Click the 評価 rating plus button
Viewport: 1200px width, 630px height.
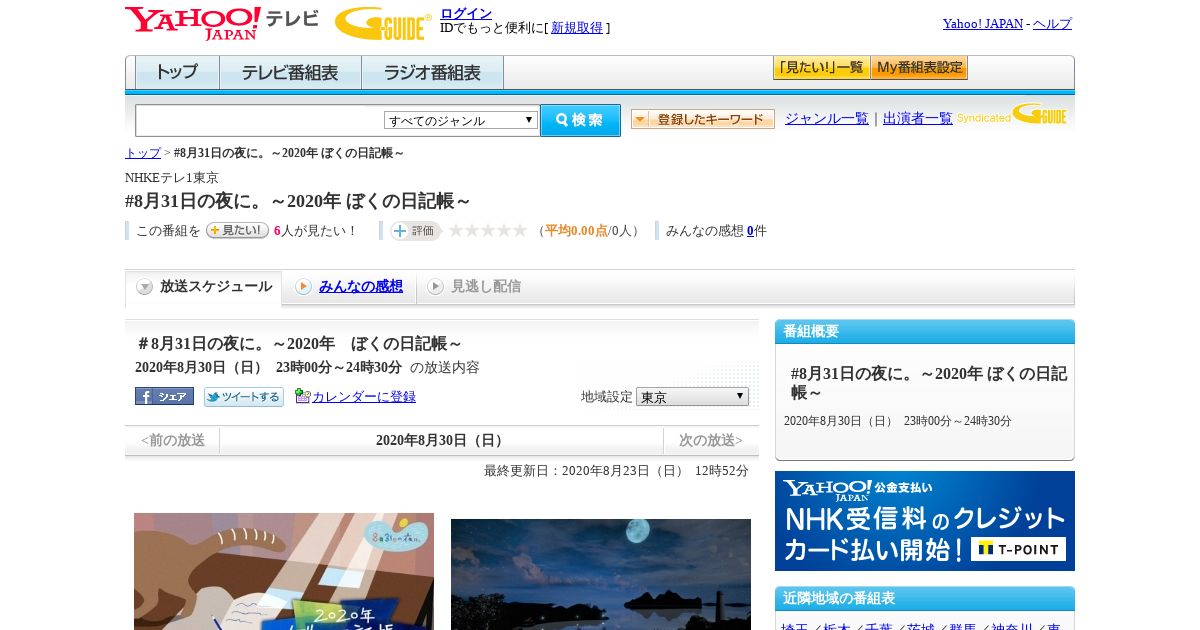[x=416, y=230]
